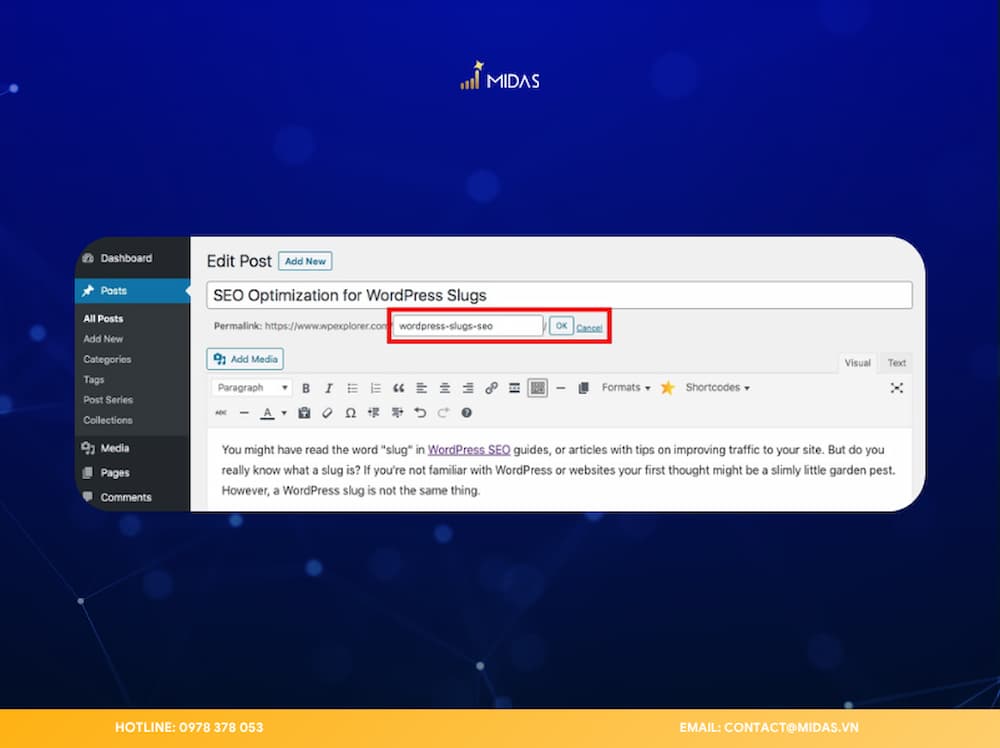Cancel the permalink edit
Viewport: 1000px width, 748px height.
(x=589, y=328)
